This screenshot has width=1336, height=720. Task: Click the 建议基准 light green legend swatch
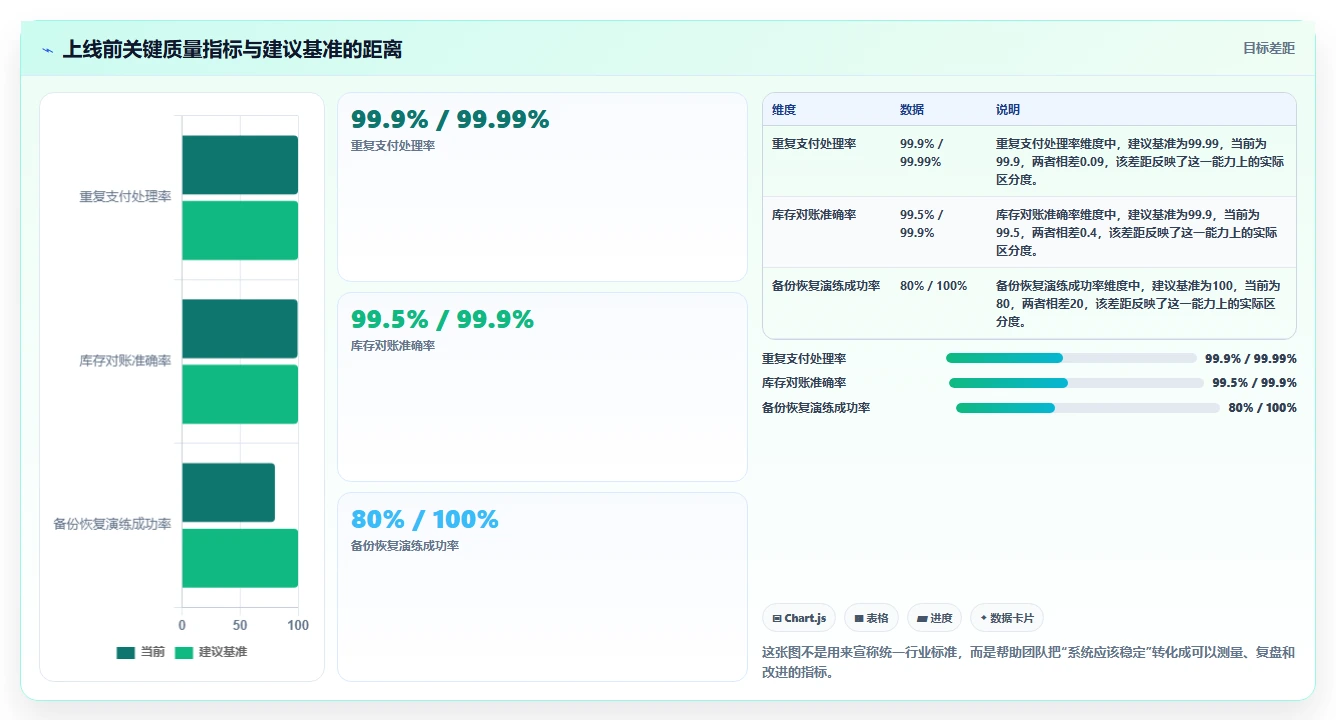pyautogui.click(x=184, y=652)
